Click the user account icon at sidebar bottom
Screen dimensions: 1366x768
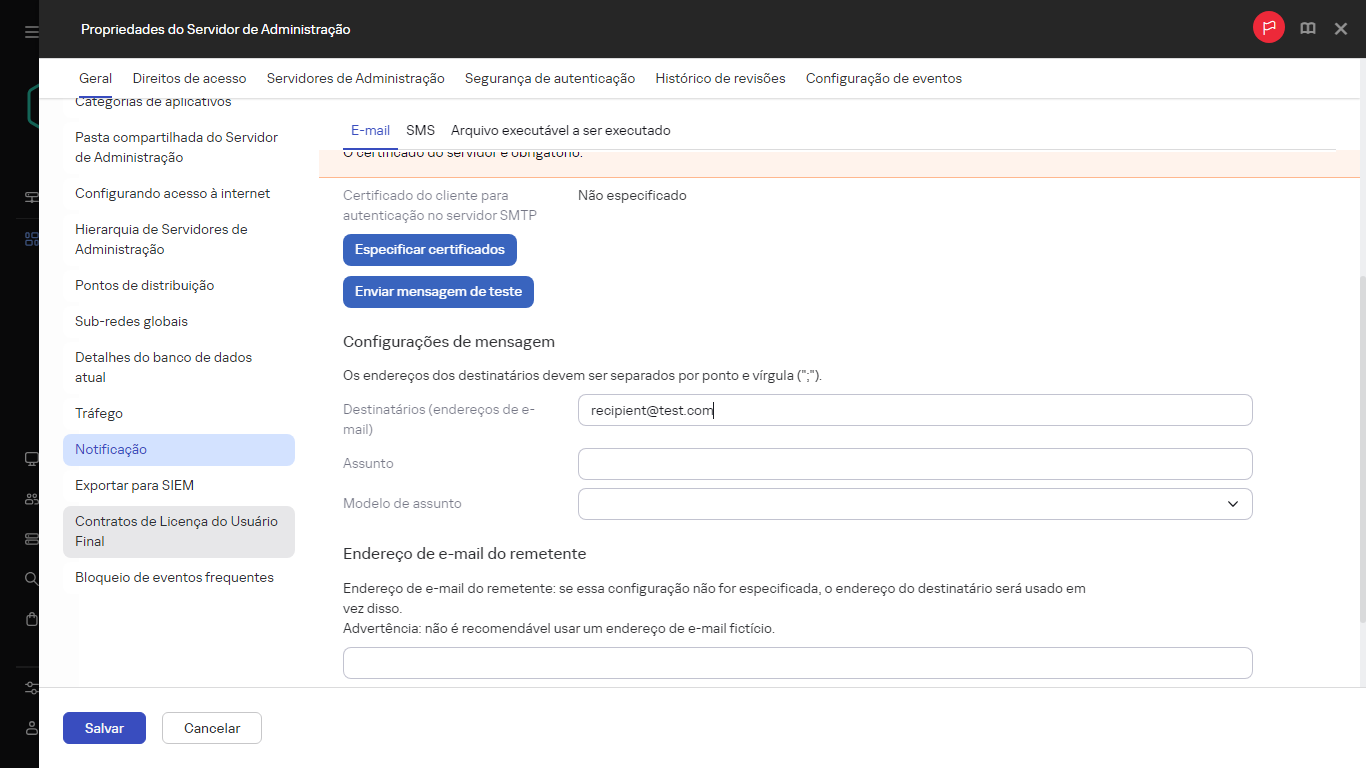click(x=29, y=728)
